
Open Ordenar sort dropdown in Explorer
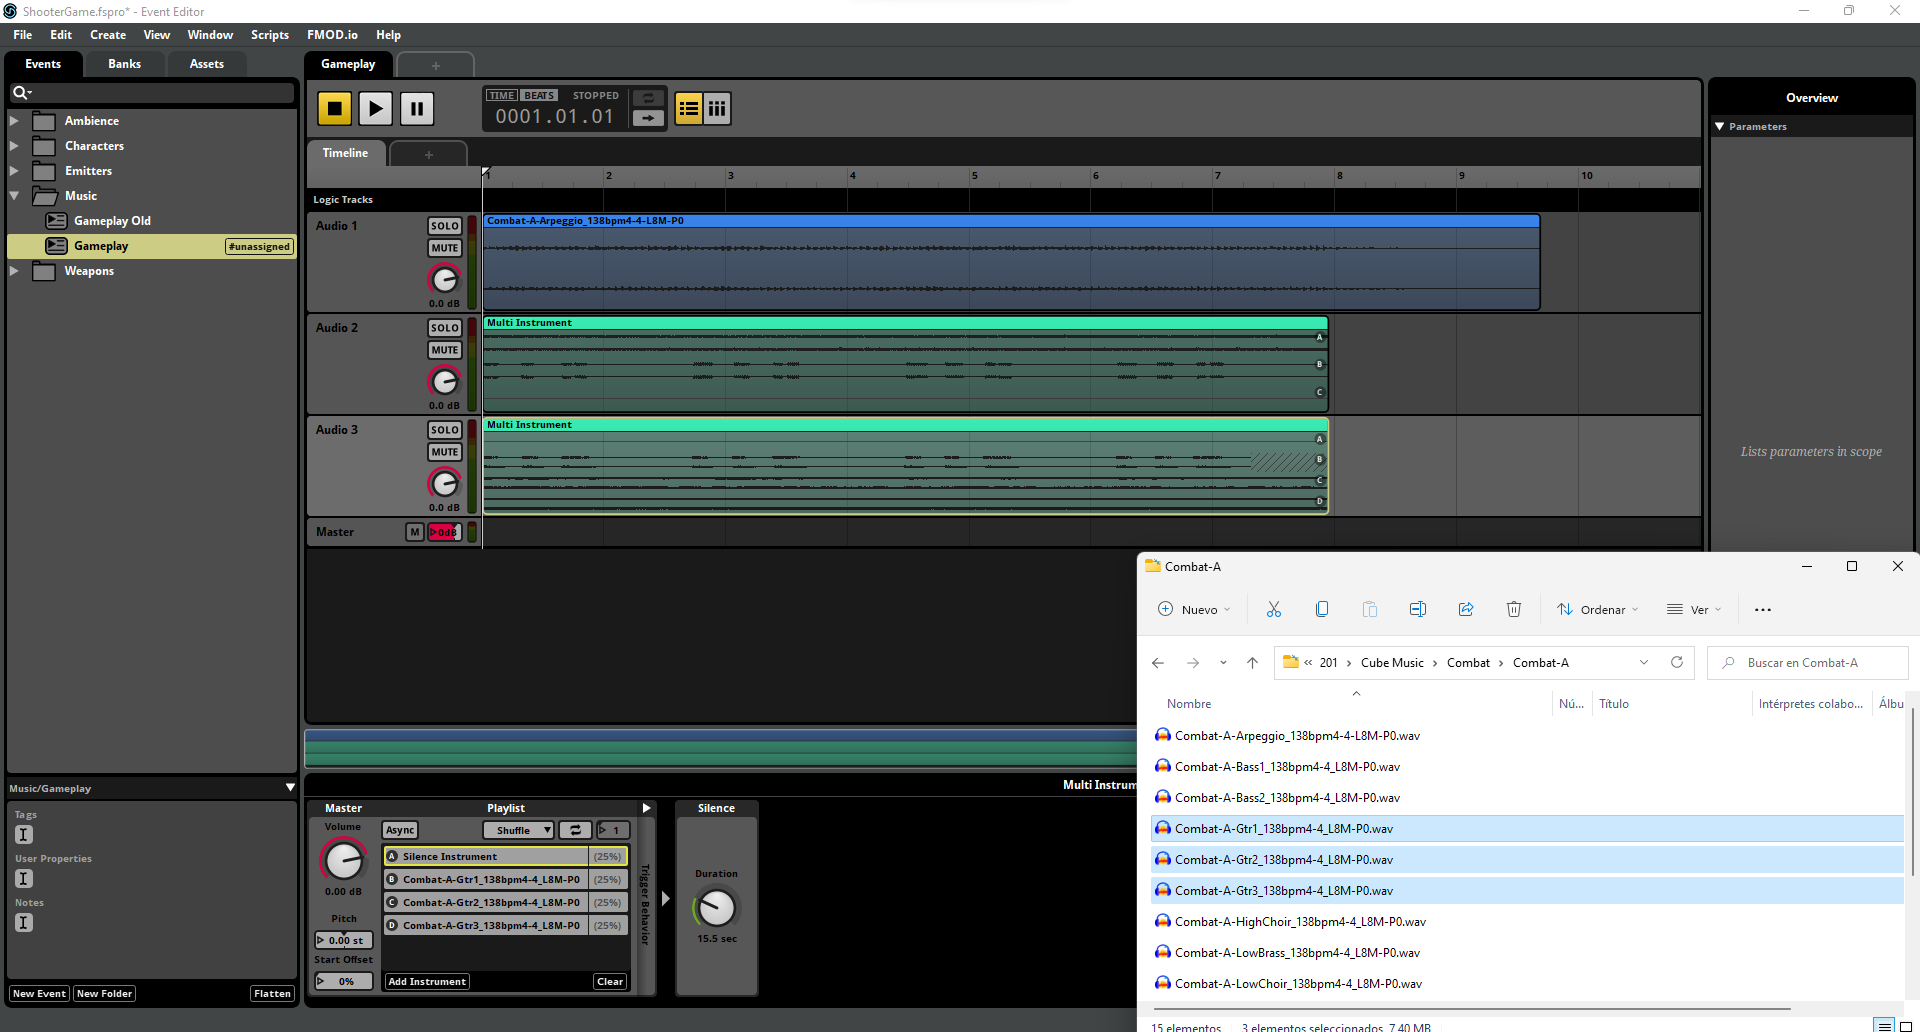1597,610
